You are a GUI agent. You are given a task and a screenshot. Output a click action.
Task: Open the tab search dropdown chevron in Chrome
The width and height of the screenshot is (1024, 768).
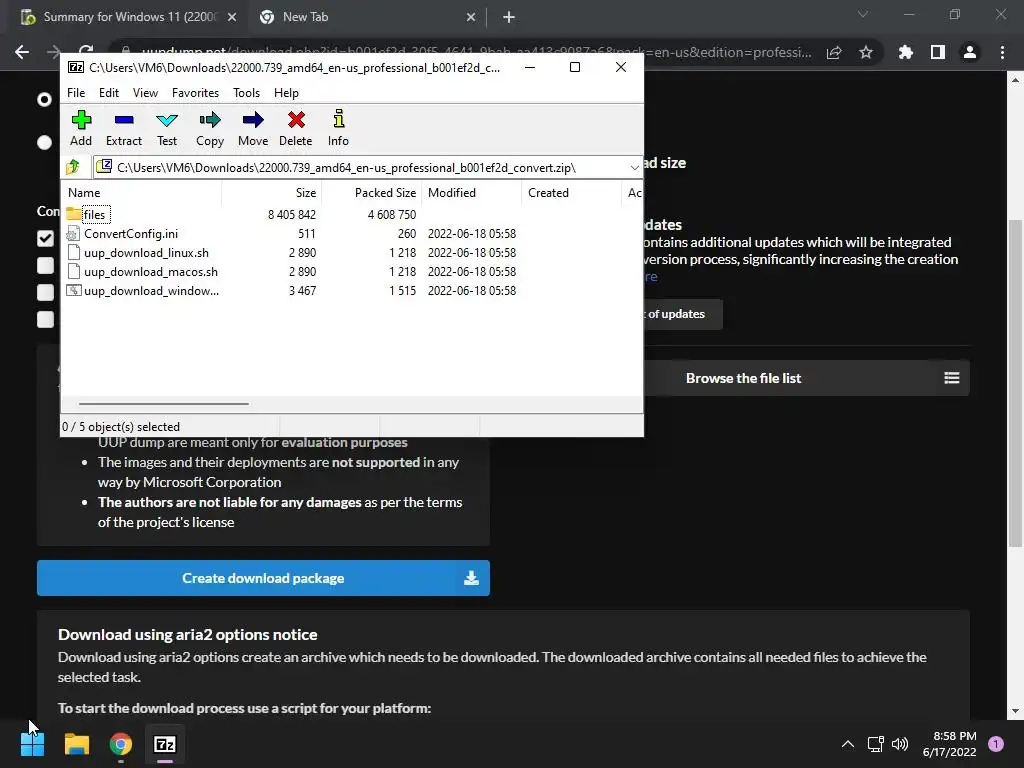click(863, 14)
